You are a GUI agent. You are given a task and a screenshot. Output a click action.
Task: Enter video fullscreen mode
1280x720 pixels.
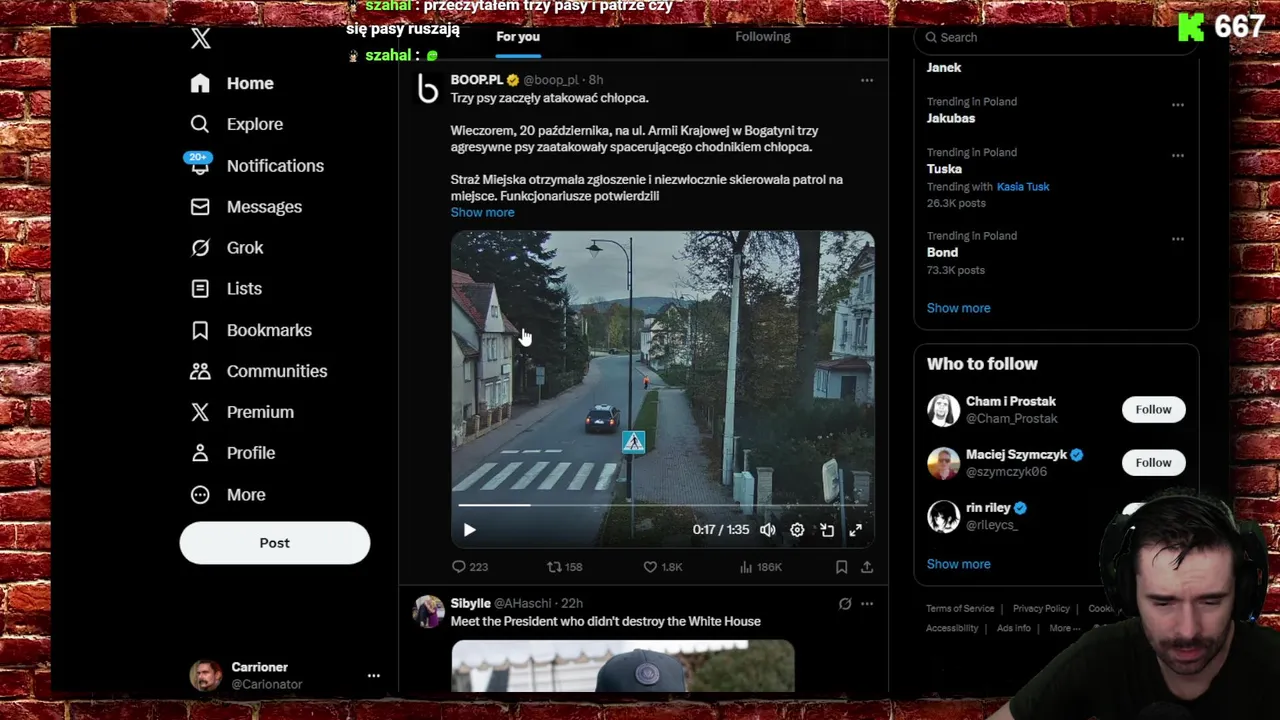click(856, 530)
